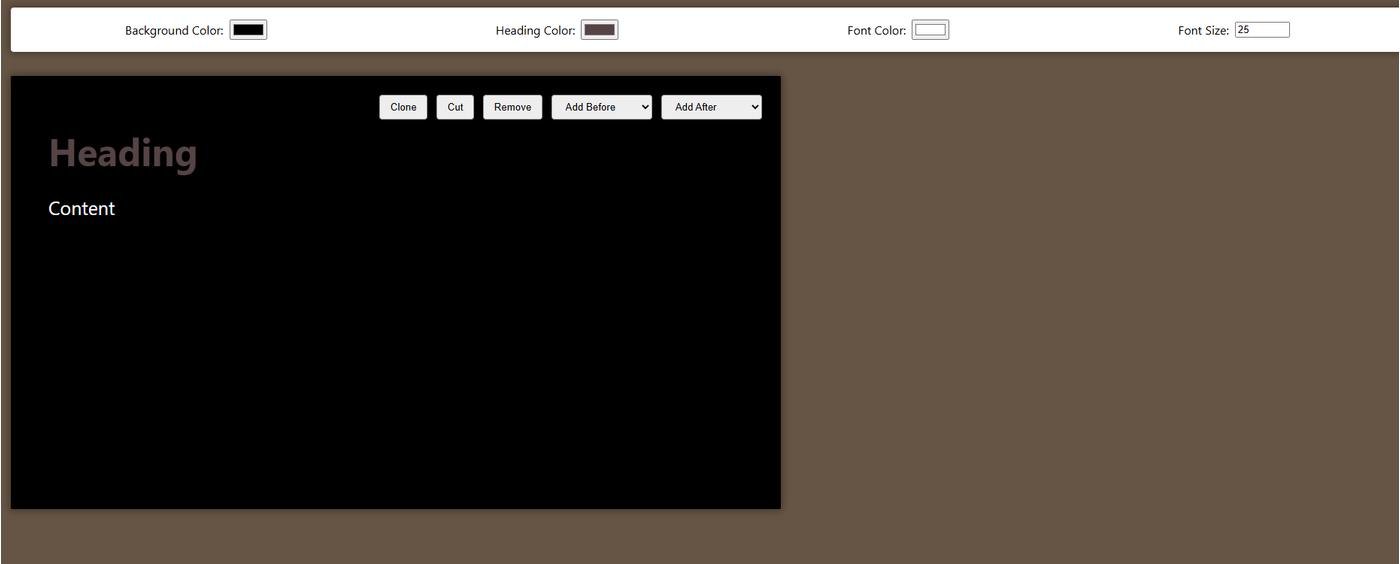Open the Heading Color picker swatch
This screenshot has width=1400, height=564.
point(599,30)
